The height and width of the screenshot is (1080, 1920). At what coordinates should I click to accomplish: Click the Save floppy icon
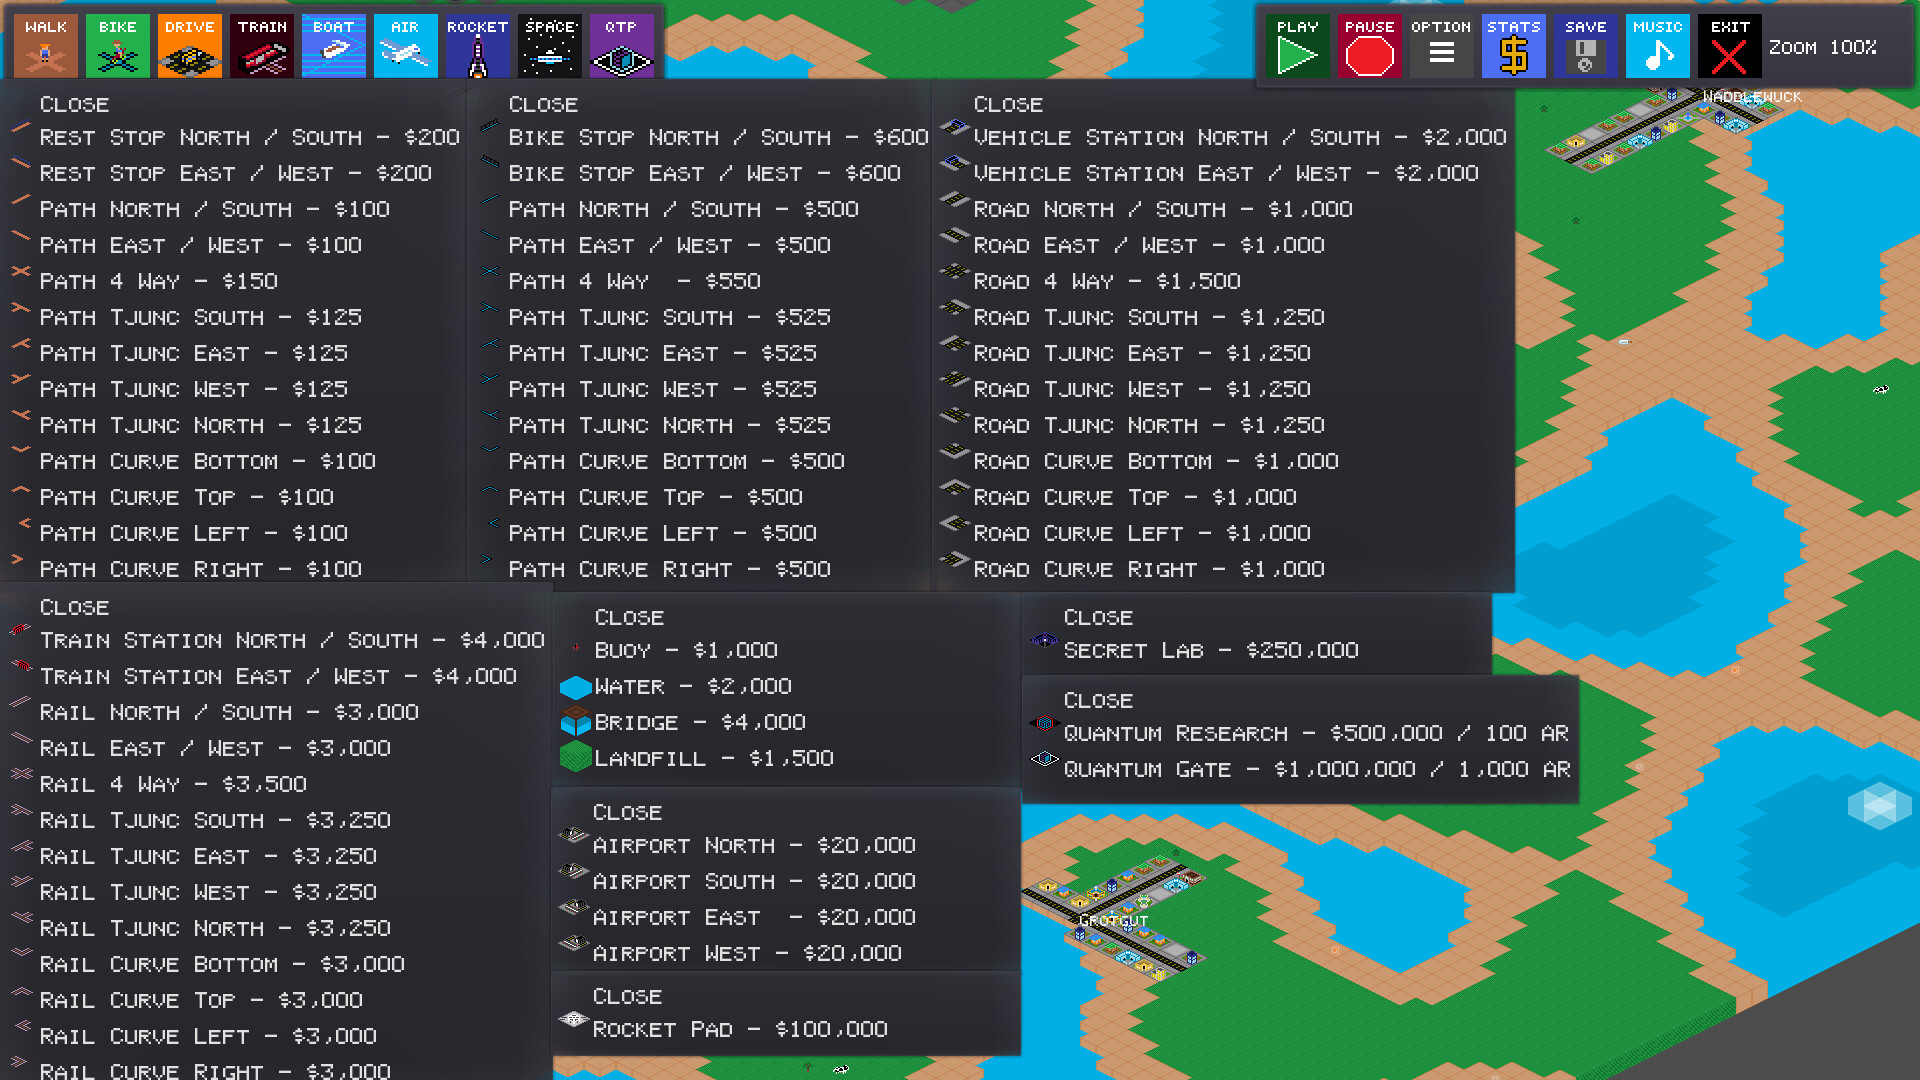[1586, 46]
